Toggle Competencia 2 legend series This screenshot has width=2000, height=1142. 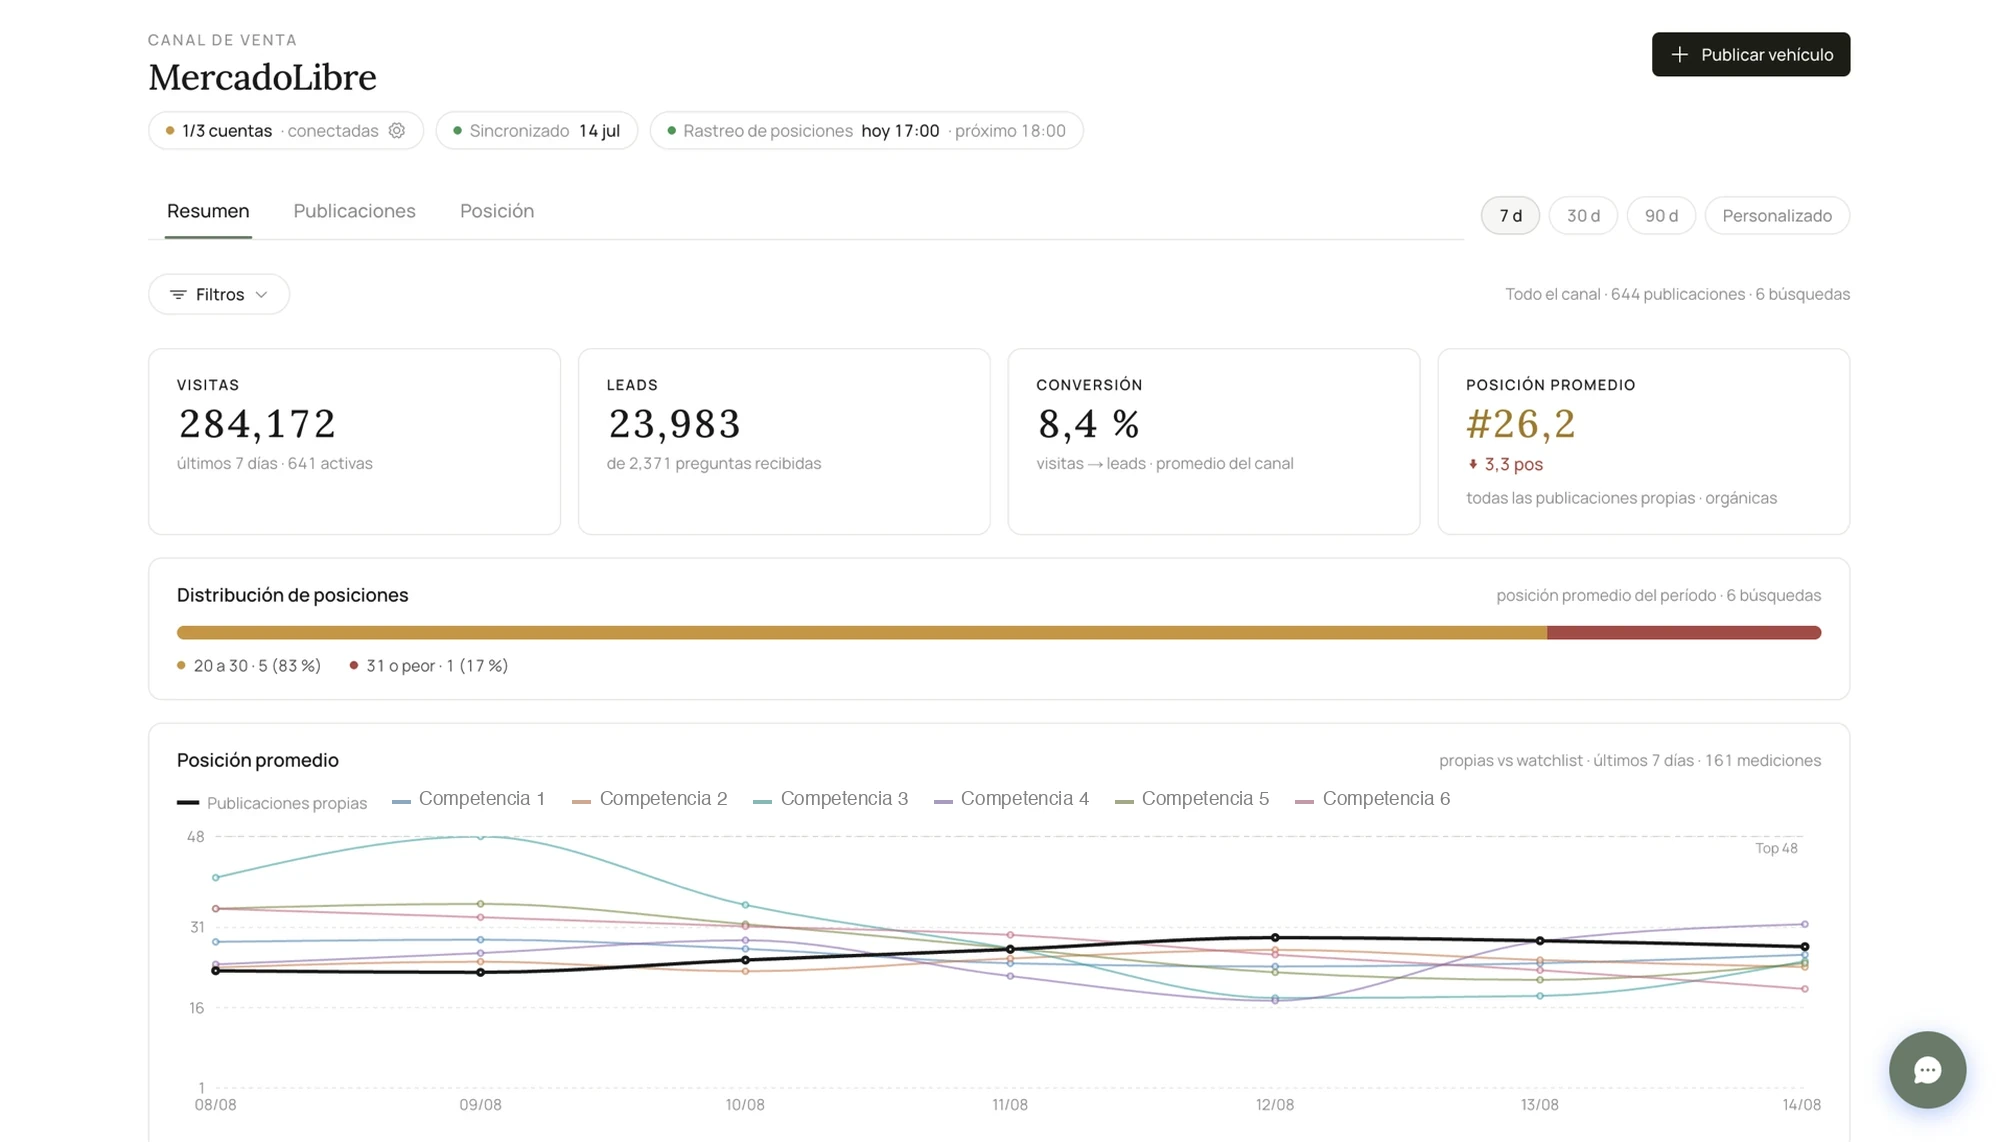point(650,798)
